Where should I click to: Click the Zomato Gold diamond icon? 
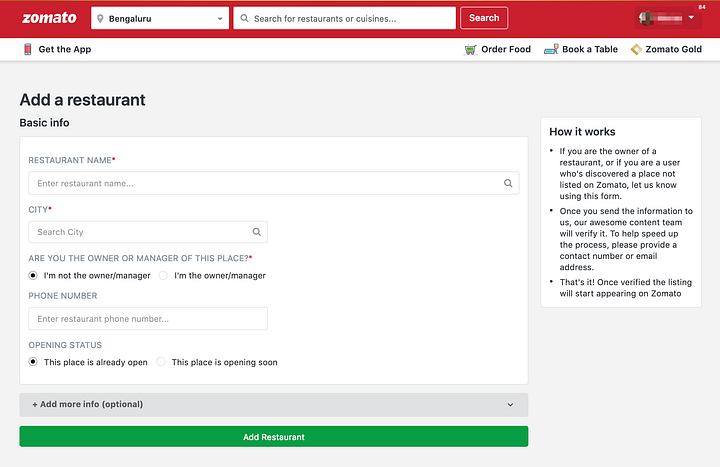pyautogui.click(x=636, y=49)
